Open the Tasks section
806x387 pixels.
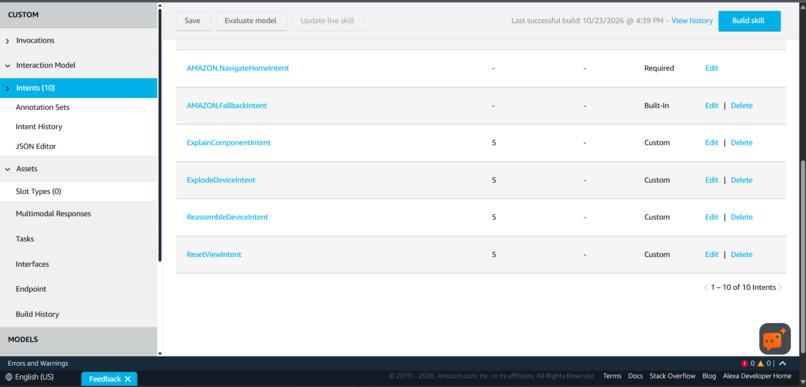pyautogui.click(x=25, y=239)
